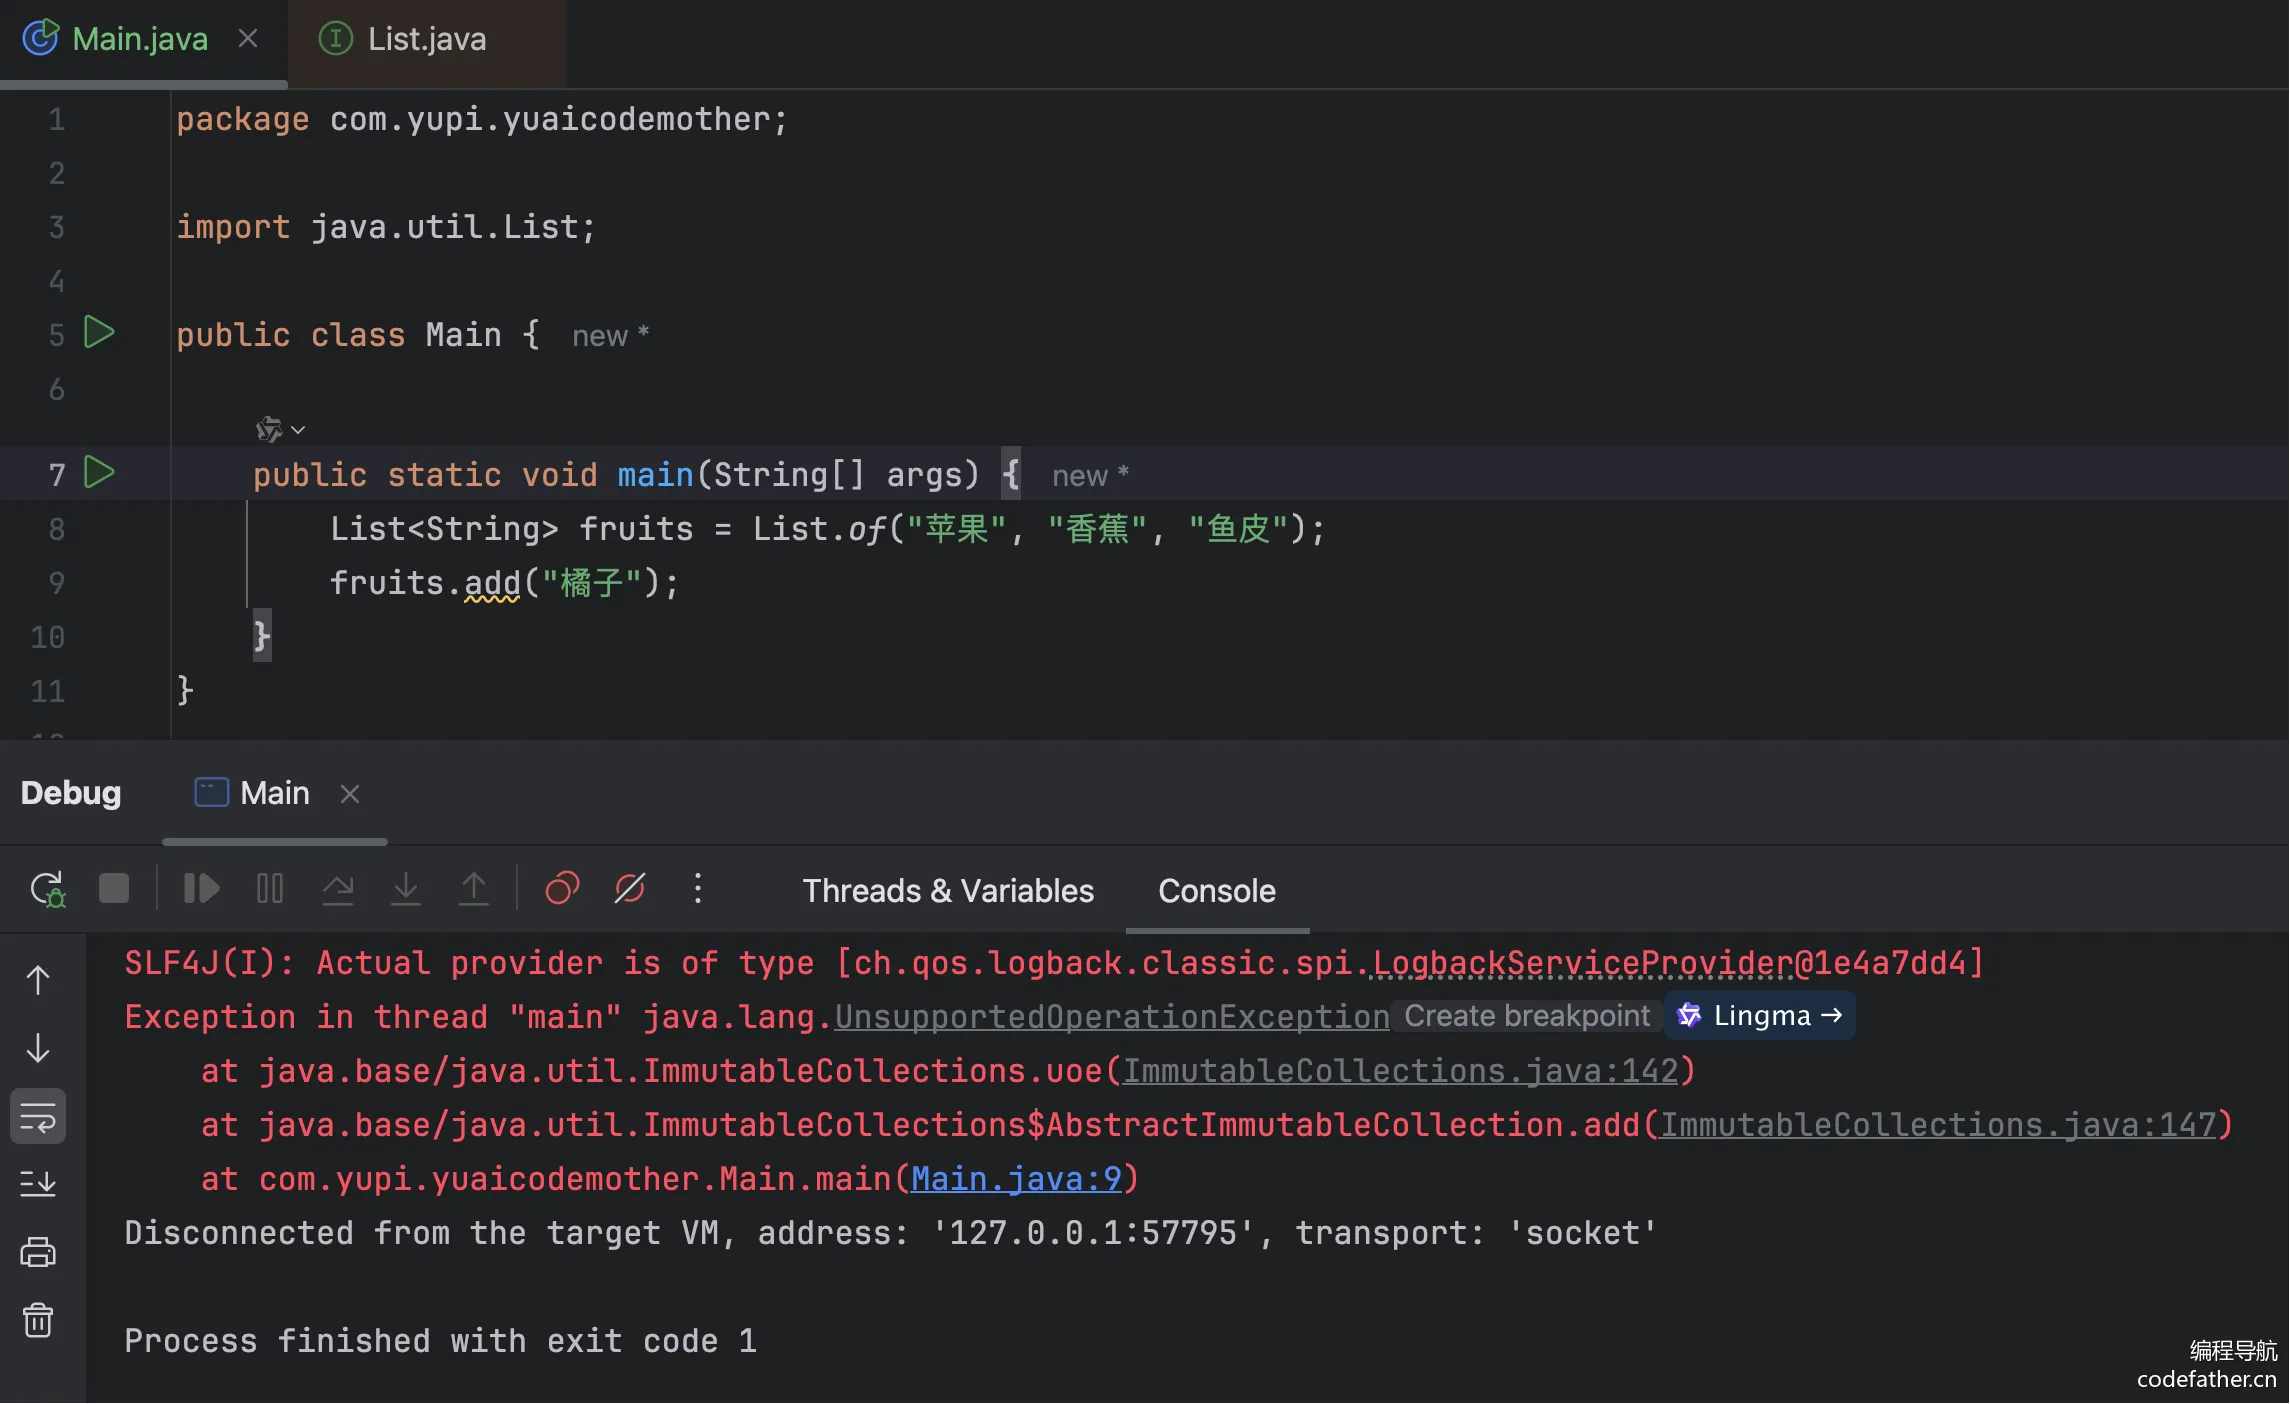Toggle the Mute Breakpoints icon
The image size is (2290, 1404).
[x=630, y=889]
